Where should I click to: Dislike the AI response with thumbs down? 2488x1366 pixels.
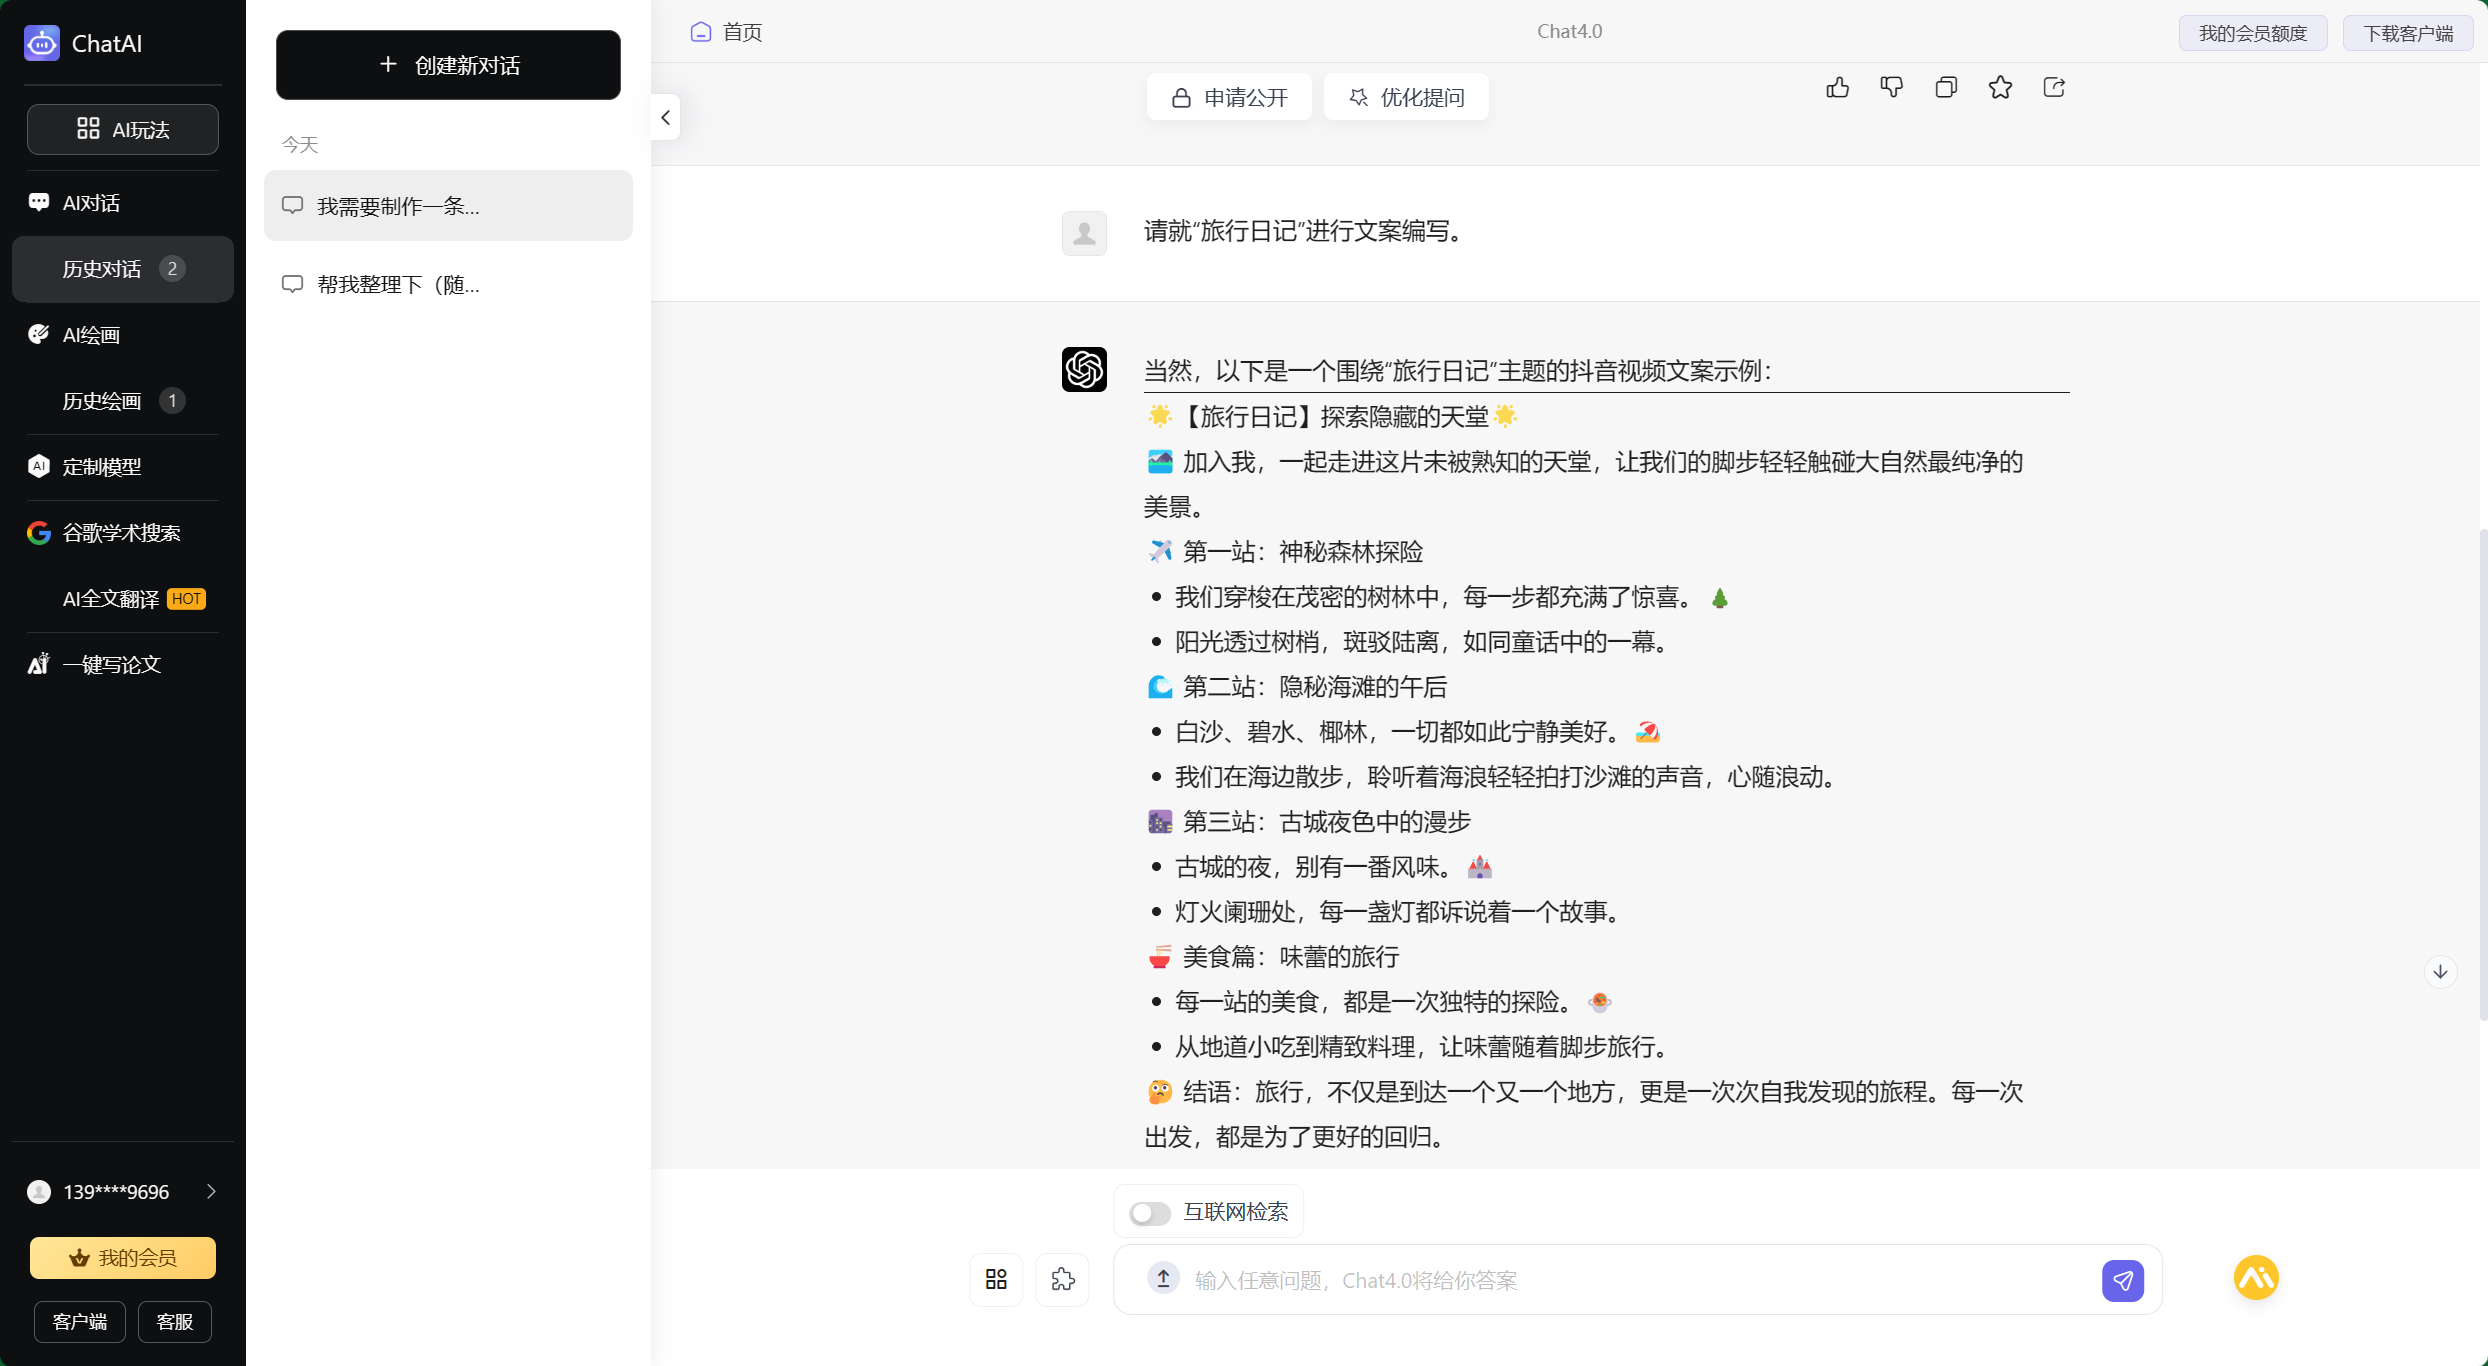pos(1891,88)
